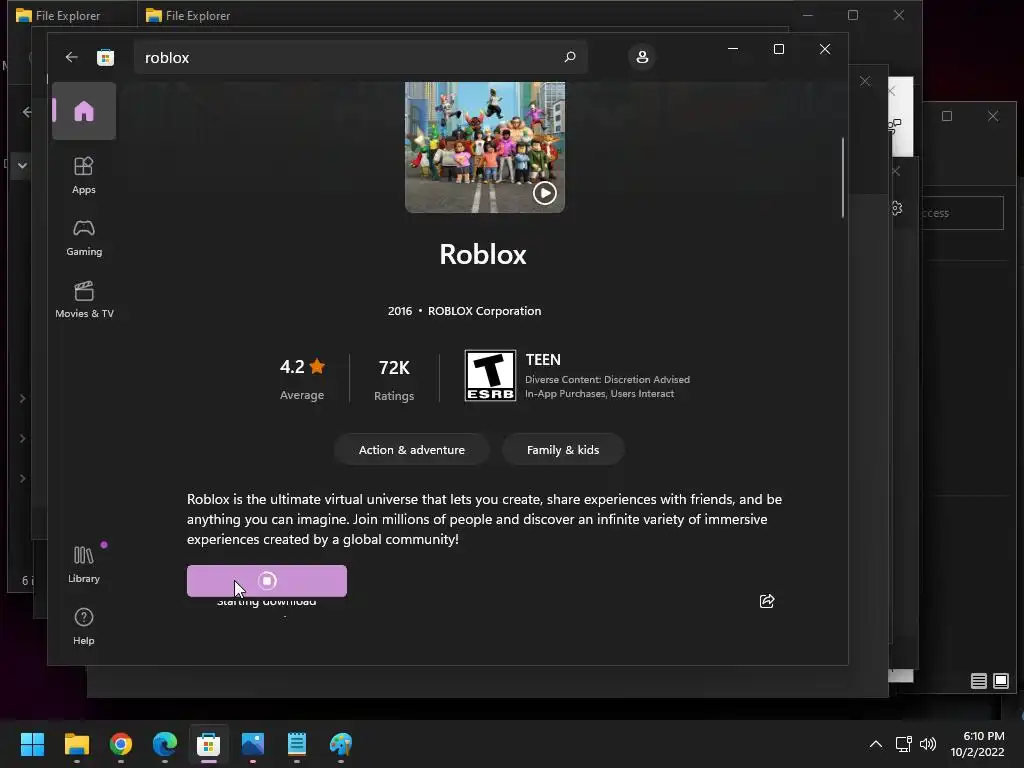Click the Microsoft Store logo icon
The width and height of the screenshot is (1024, 768).
pos(105,57)
